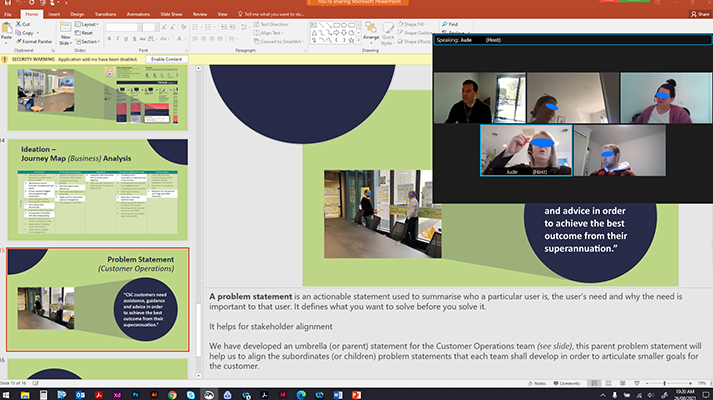Open the Text Direction dropdown

click(272, 24)
